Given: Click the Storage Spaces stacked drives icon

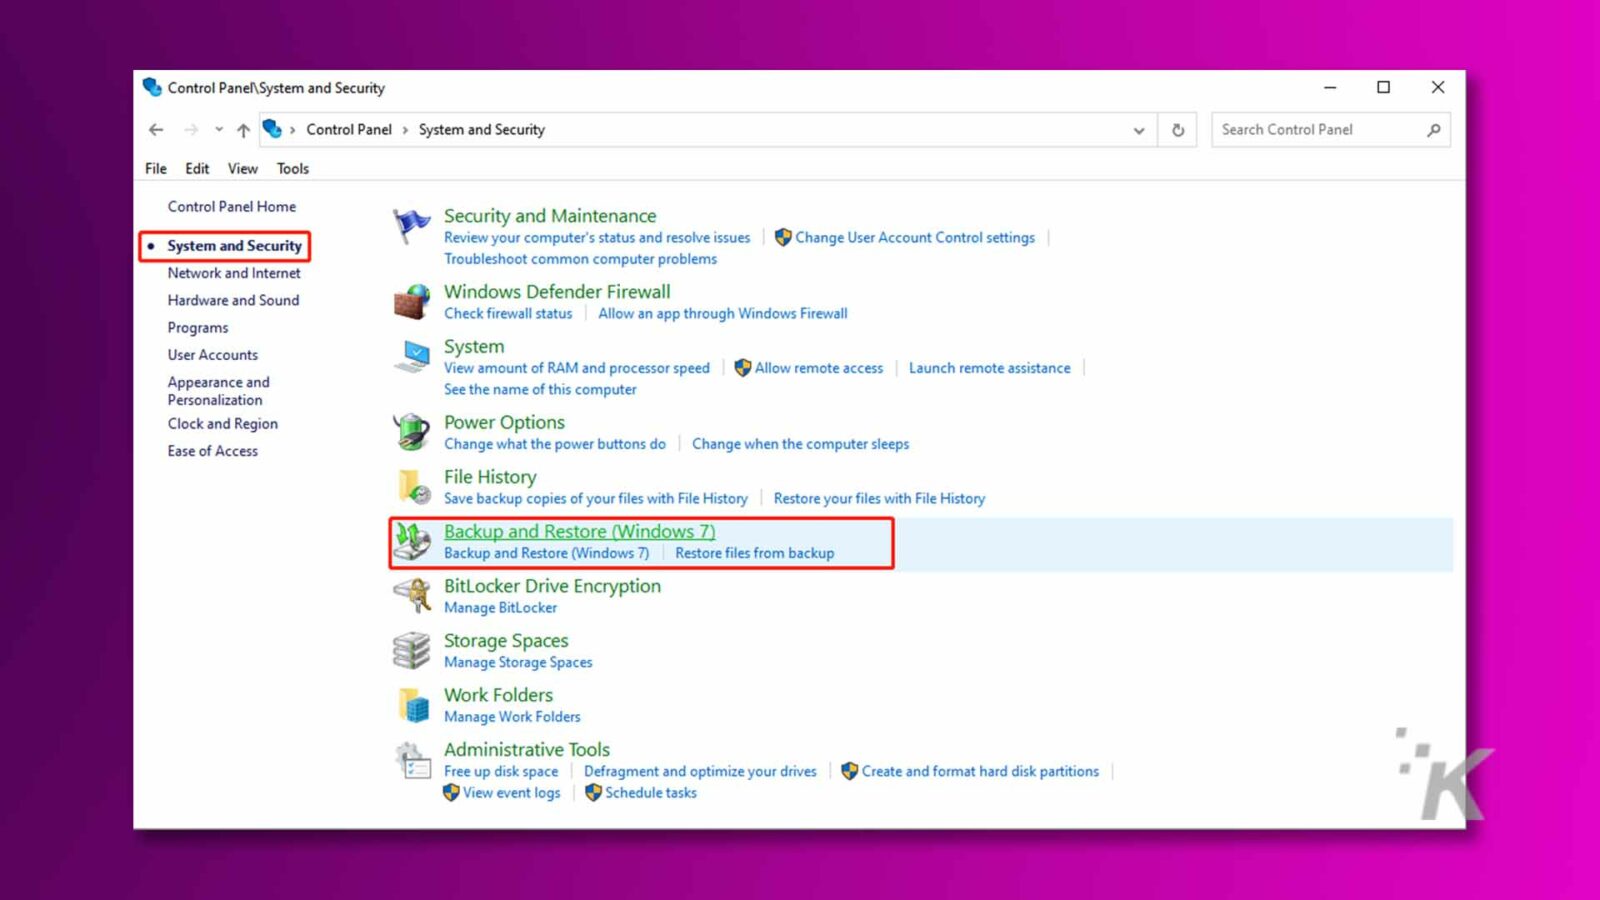Looking at the screenshot, I should click(x=411, y=651).
